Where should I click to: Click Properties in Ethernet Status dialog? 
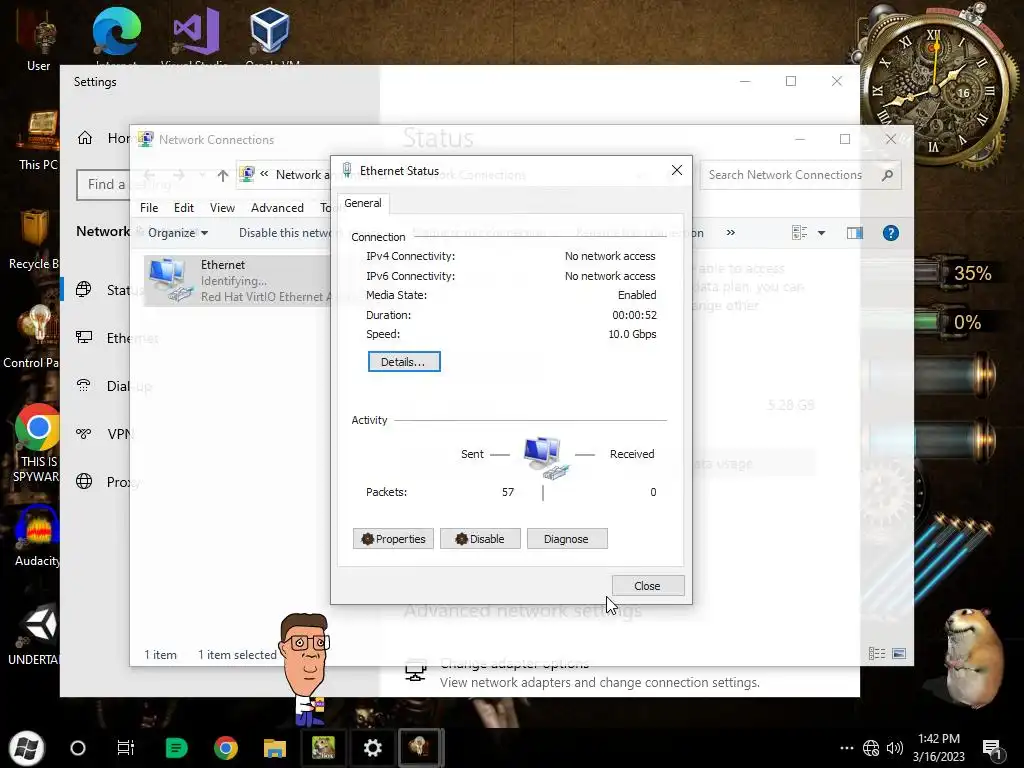[x=393, y=539]
